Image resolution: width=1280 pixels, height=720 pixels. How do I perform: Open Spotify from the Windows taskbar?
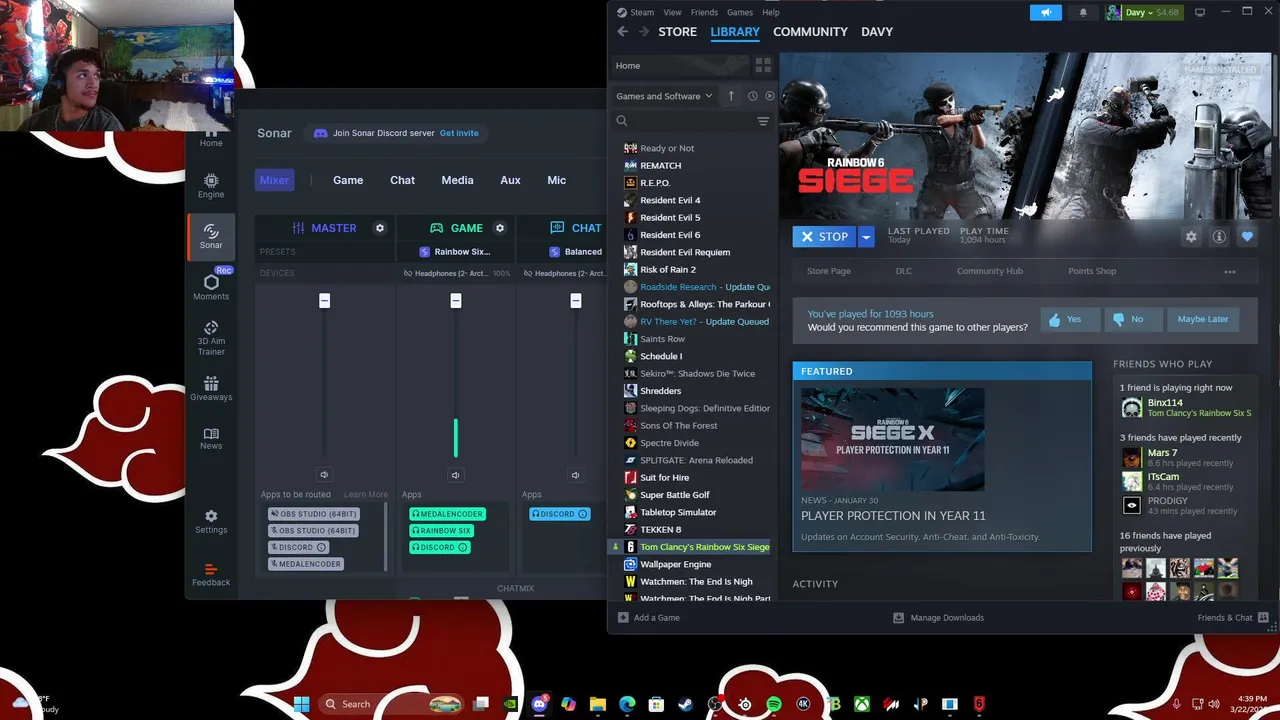tap(774, 704)
